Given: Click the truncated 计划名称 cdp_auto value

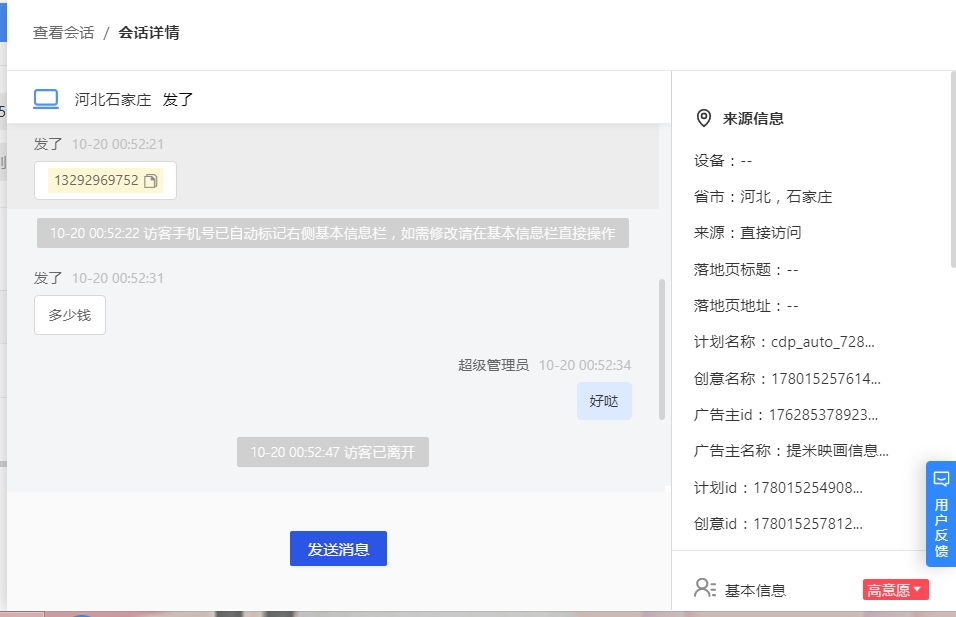Looking at the screenshot, I should [x=822, y=342].
